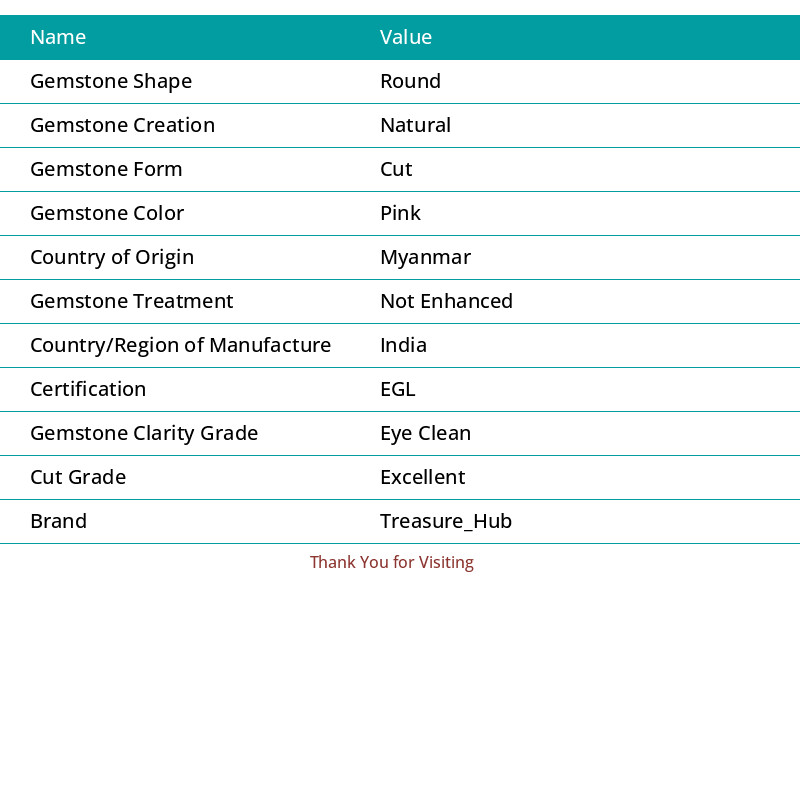Select the Gemstone Creation row label
Screen dimensions: 800x800
click(122, 126)
